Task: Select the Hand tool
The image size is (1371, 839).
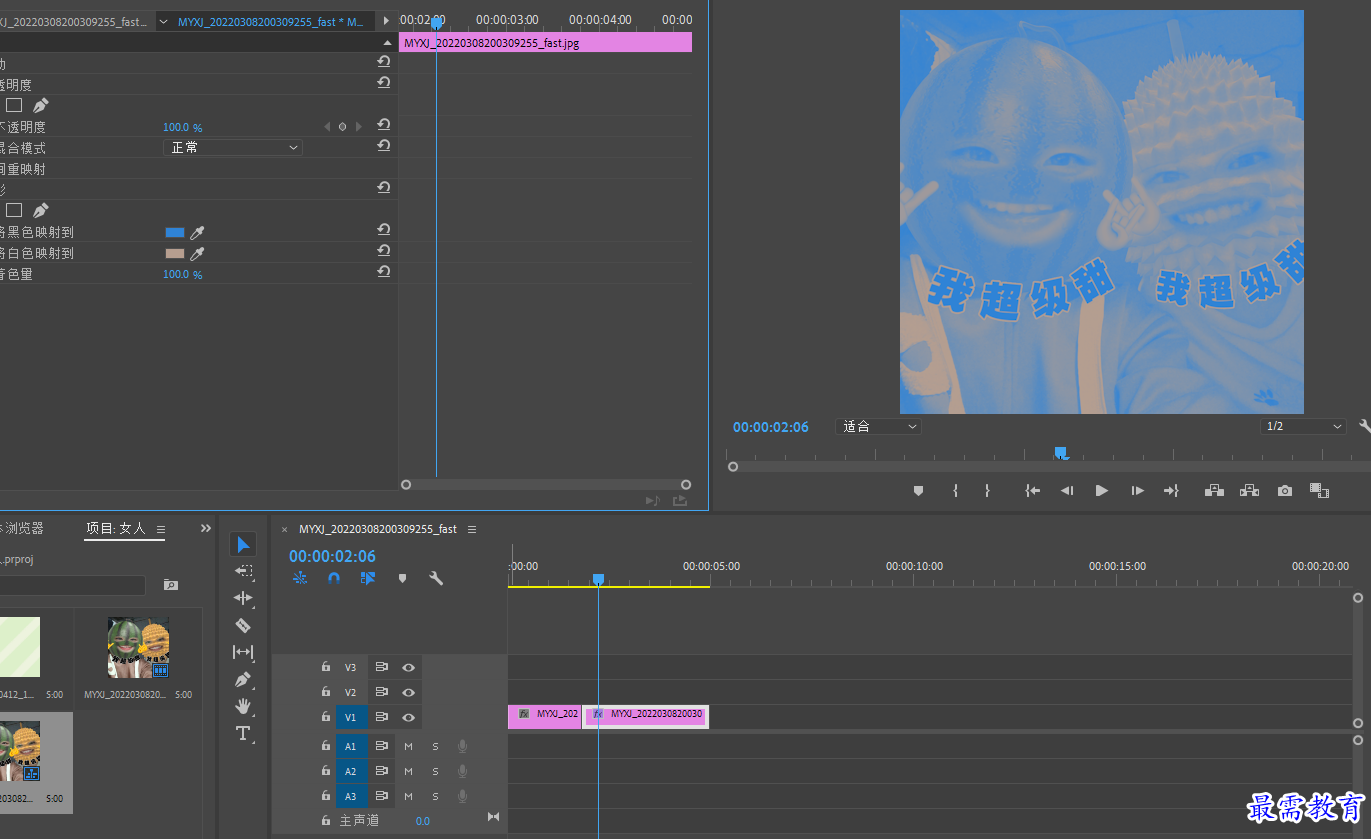Action: pyautogui.click(x=243, y=706)
